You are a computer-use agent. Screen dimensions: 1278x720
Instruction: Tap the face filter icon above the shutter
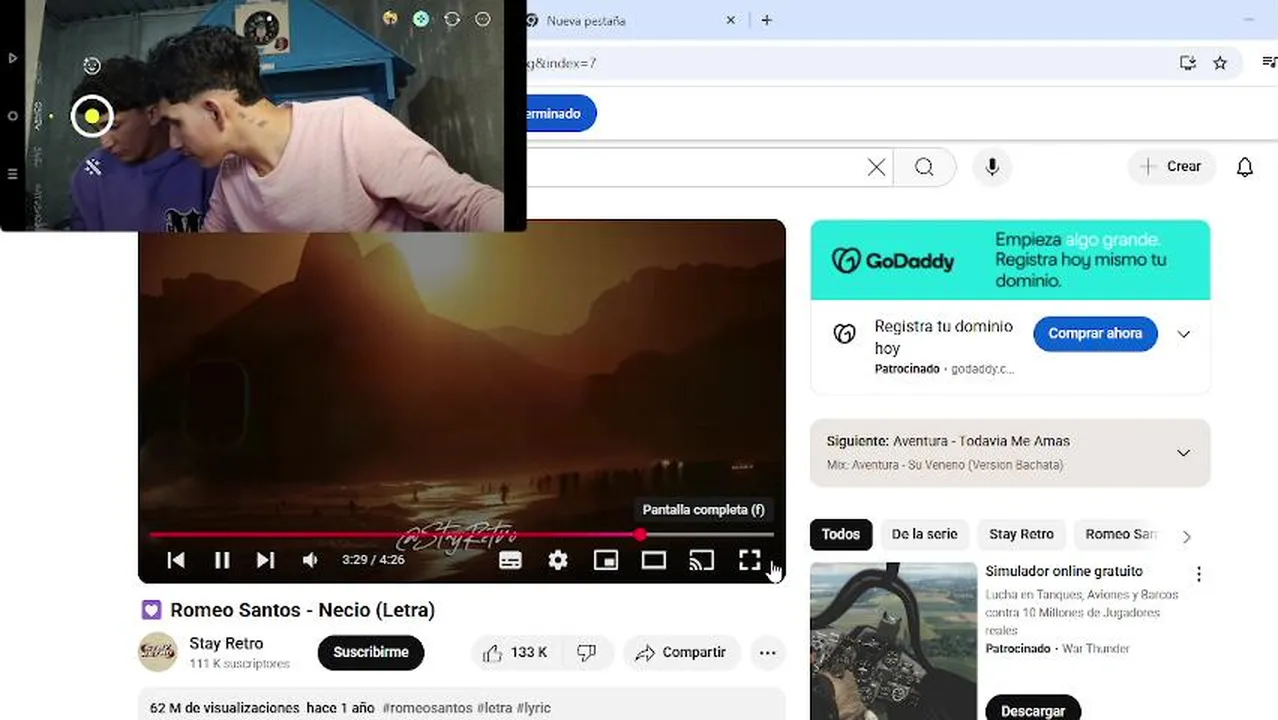coord(92,66)
